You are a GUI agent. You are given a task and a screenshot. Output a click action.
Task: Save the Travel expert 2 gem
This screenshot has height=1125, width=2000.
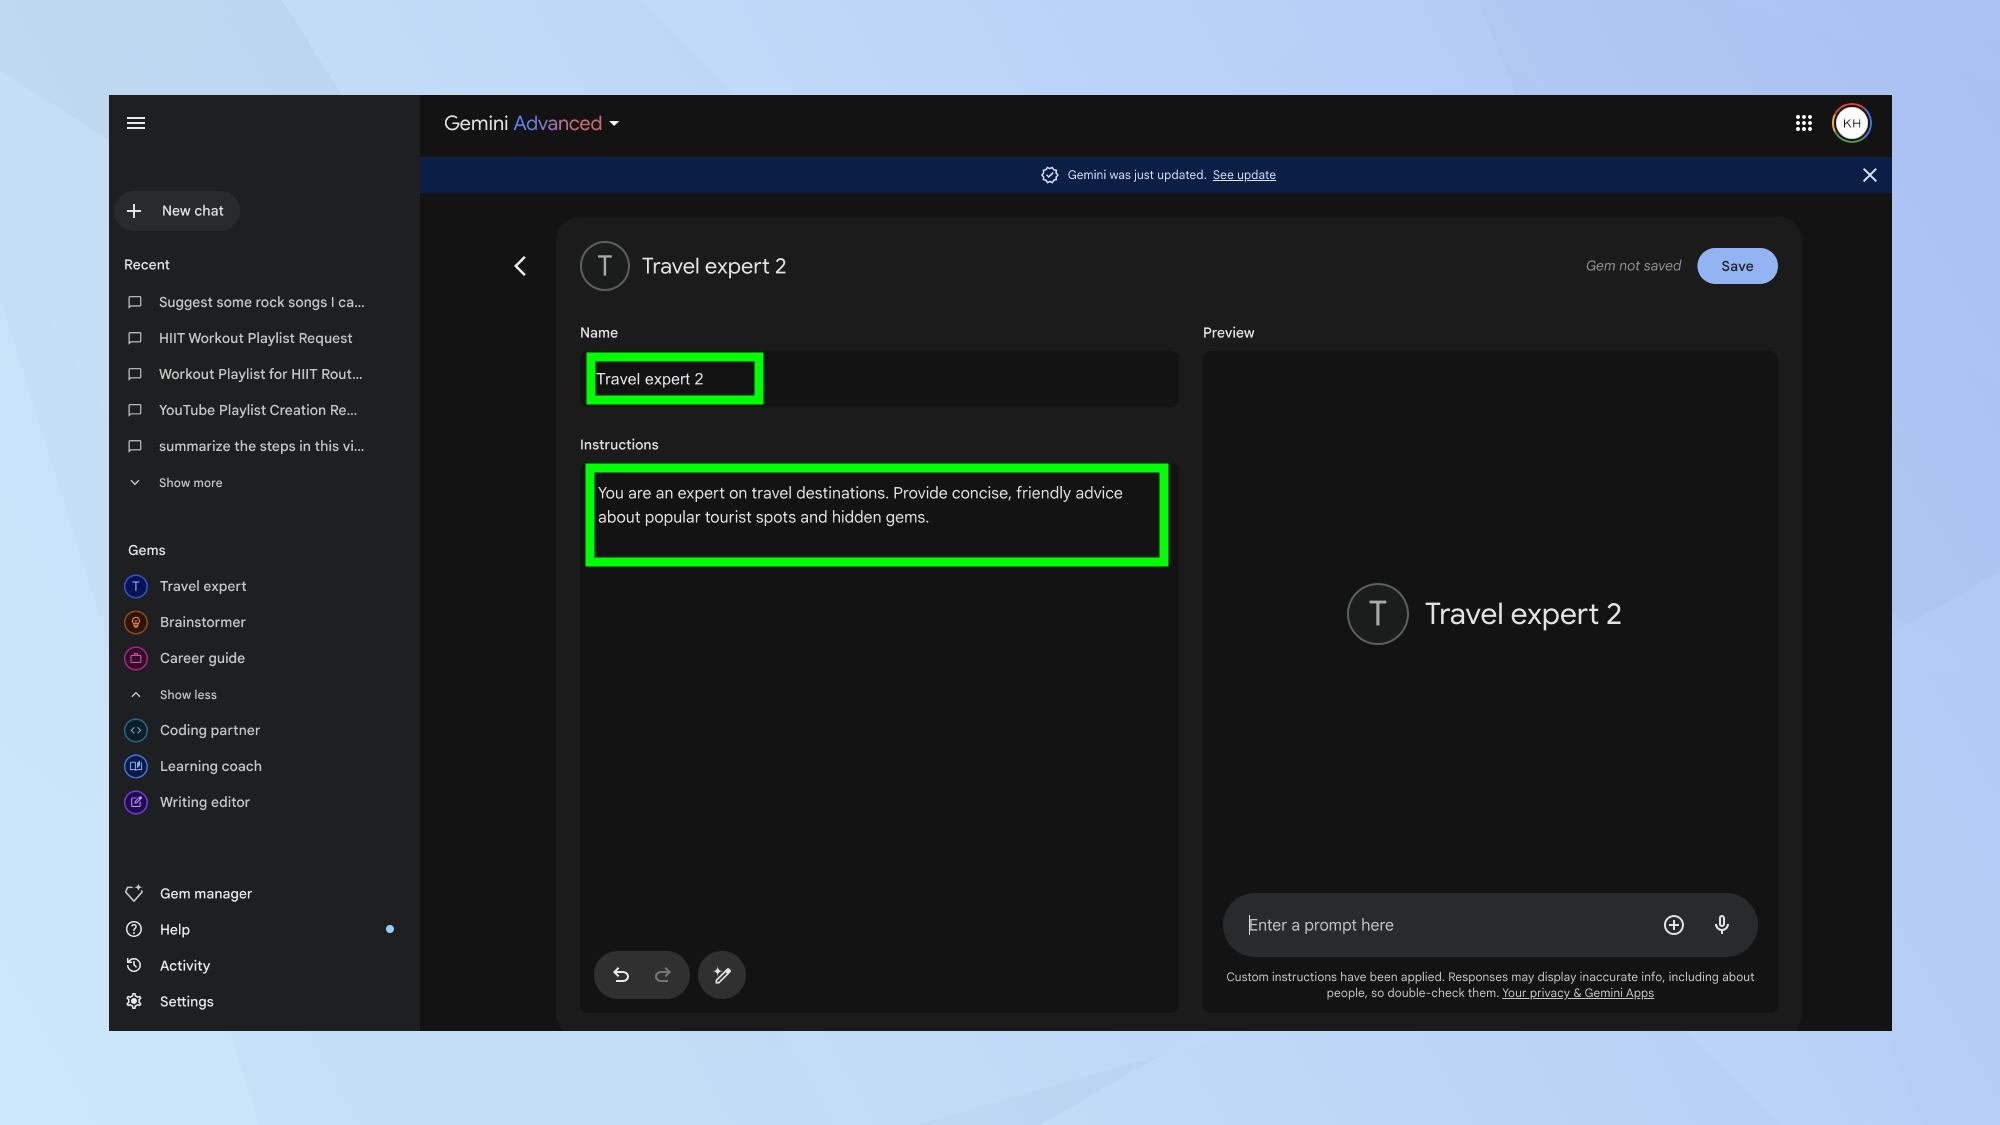1736,265
